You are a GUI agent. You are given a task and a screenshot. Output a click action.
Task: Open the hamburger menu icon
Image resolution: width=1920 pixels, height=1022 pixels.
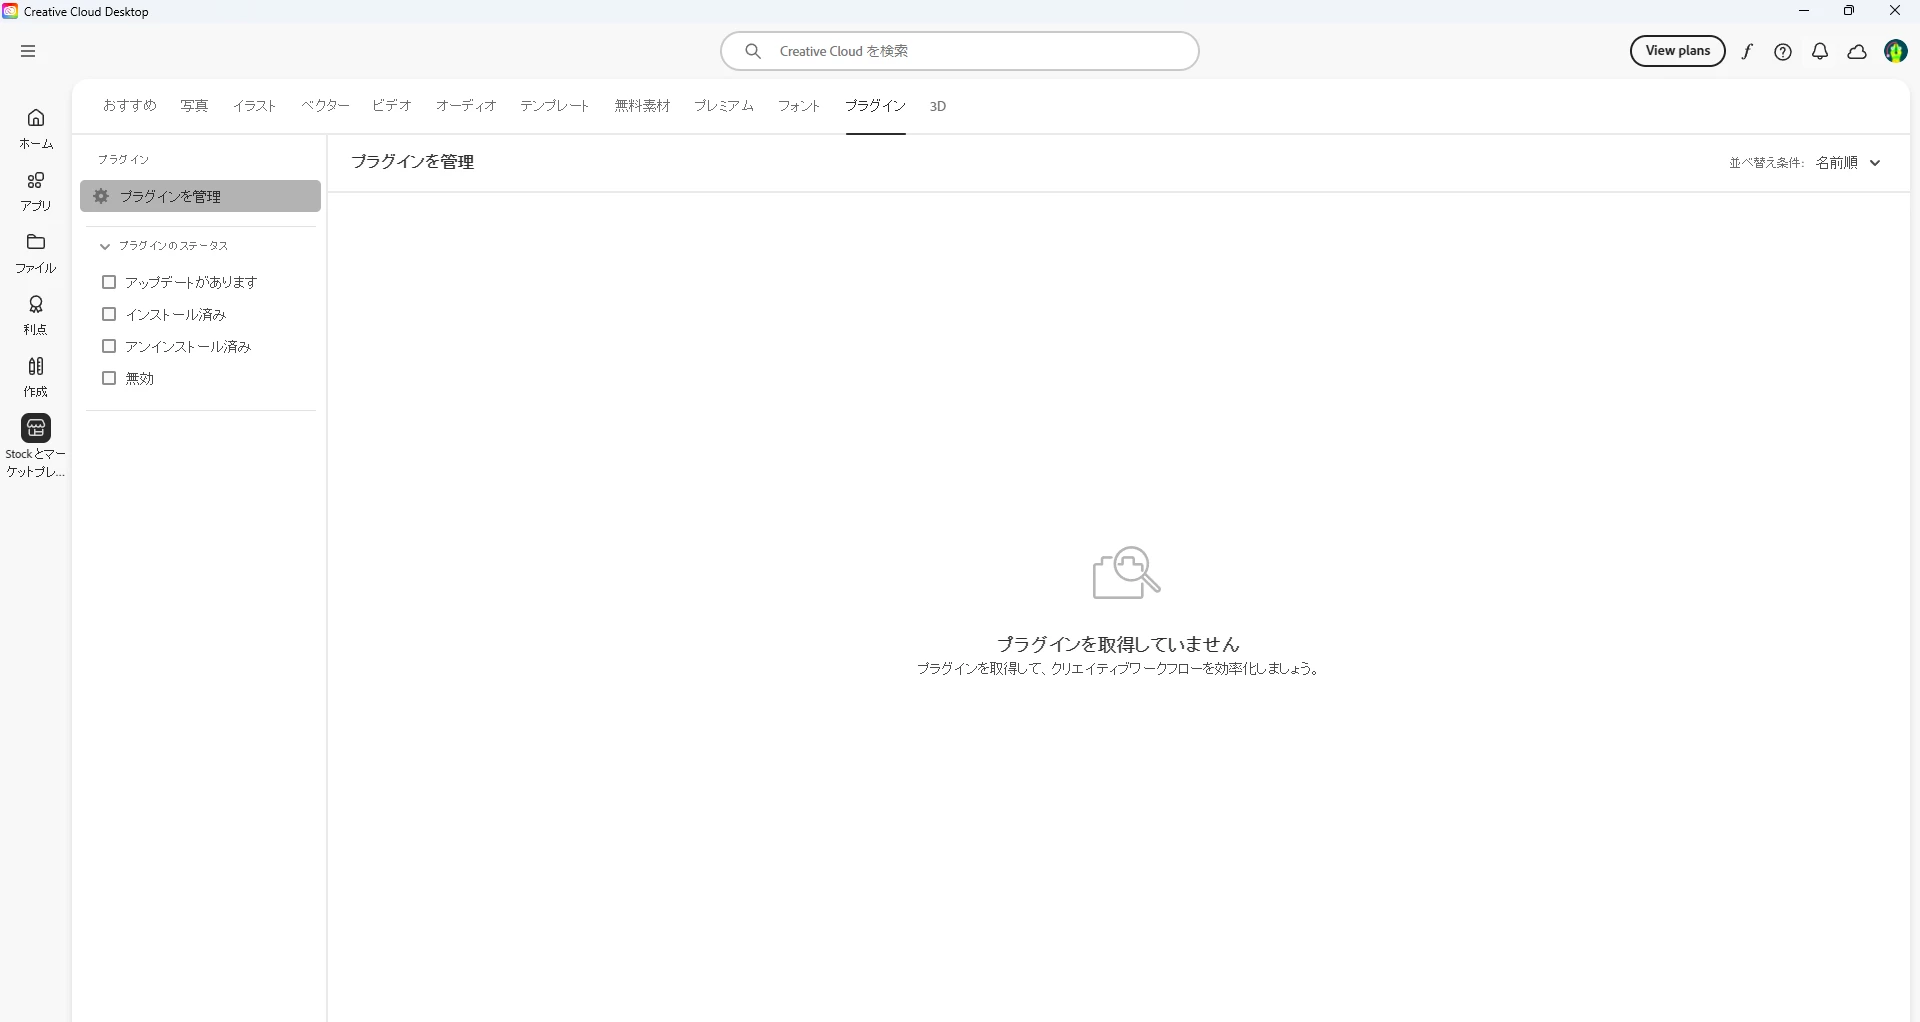coord(28,51)
